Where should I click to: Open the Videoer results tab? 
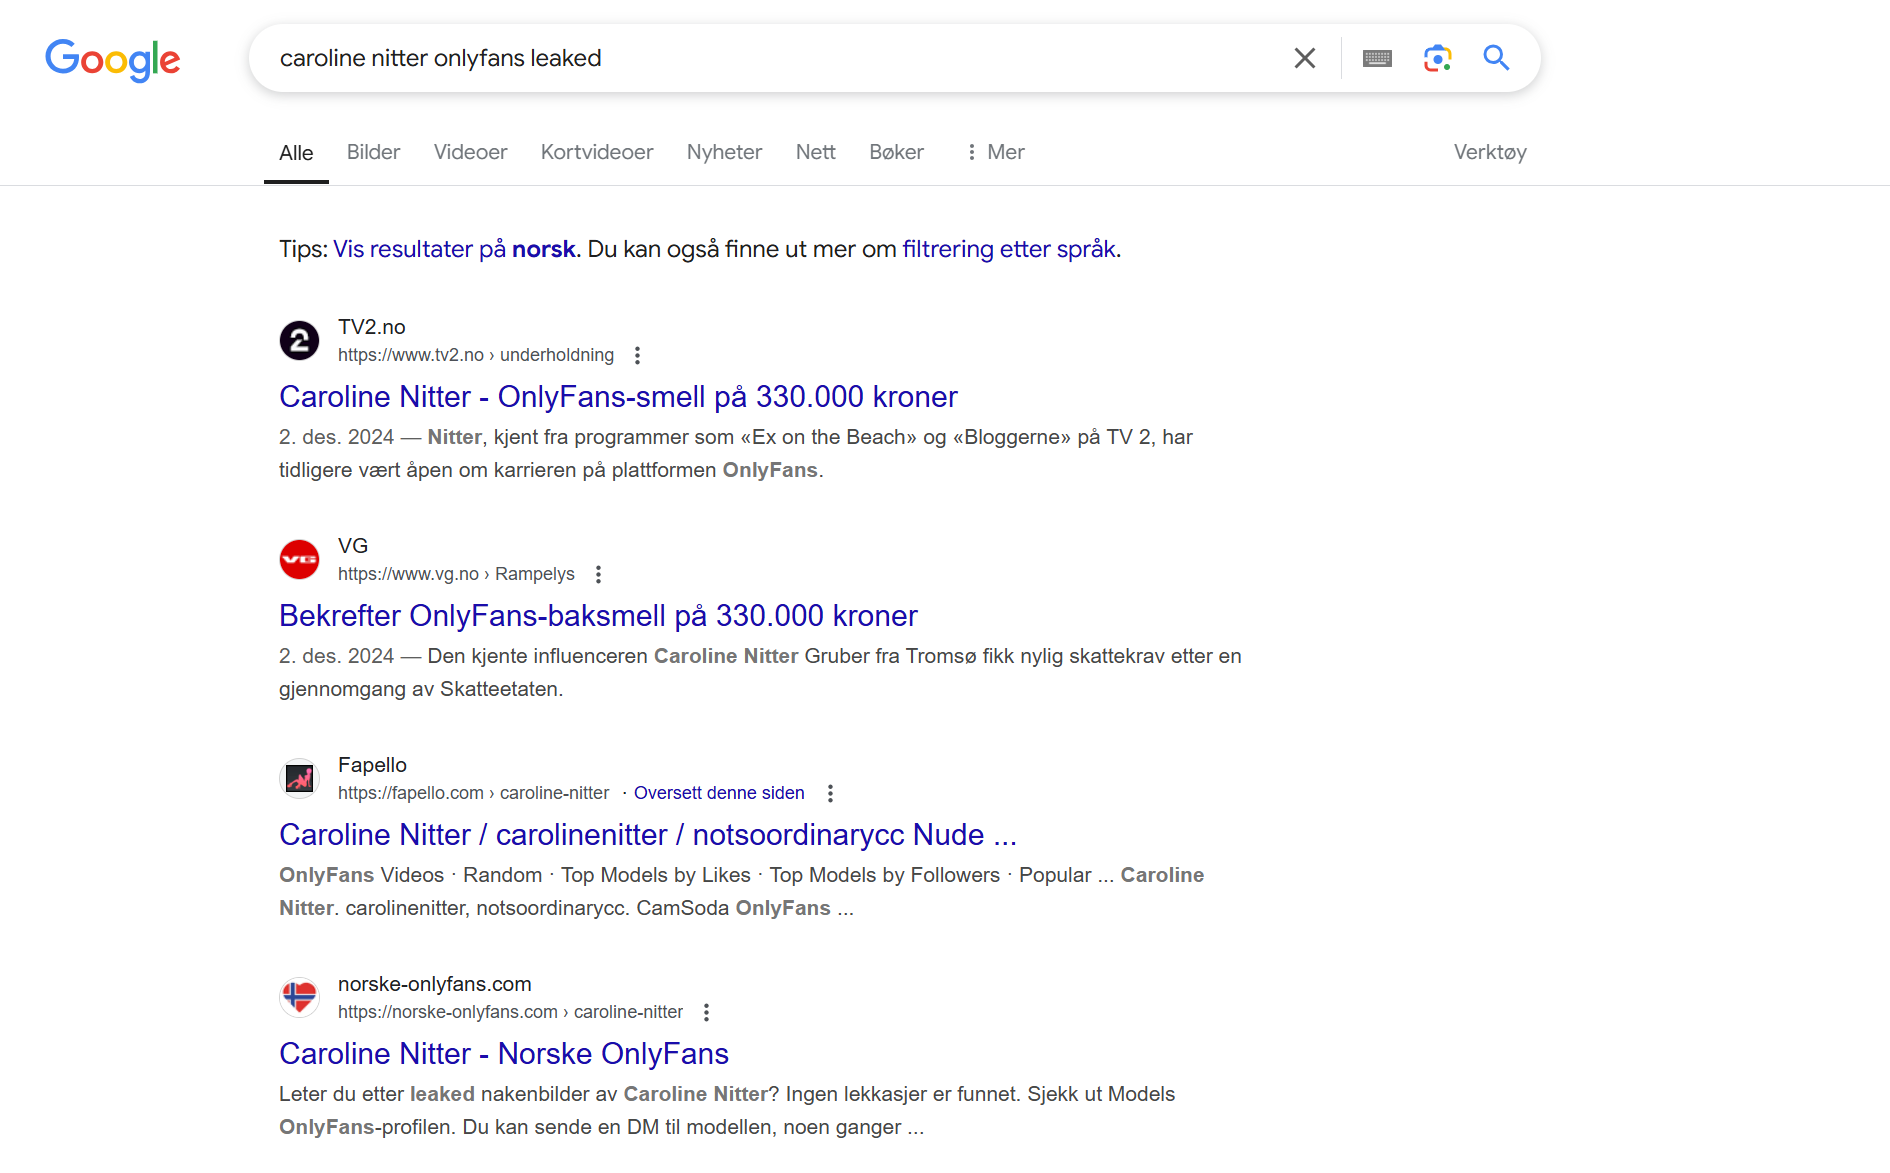pos(470,152)
